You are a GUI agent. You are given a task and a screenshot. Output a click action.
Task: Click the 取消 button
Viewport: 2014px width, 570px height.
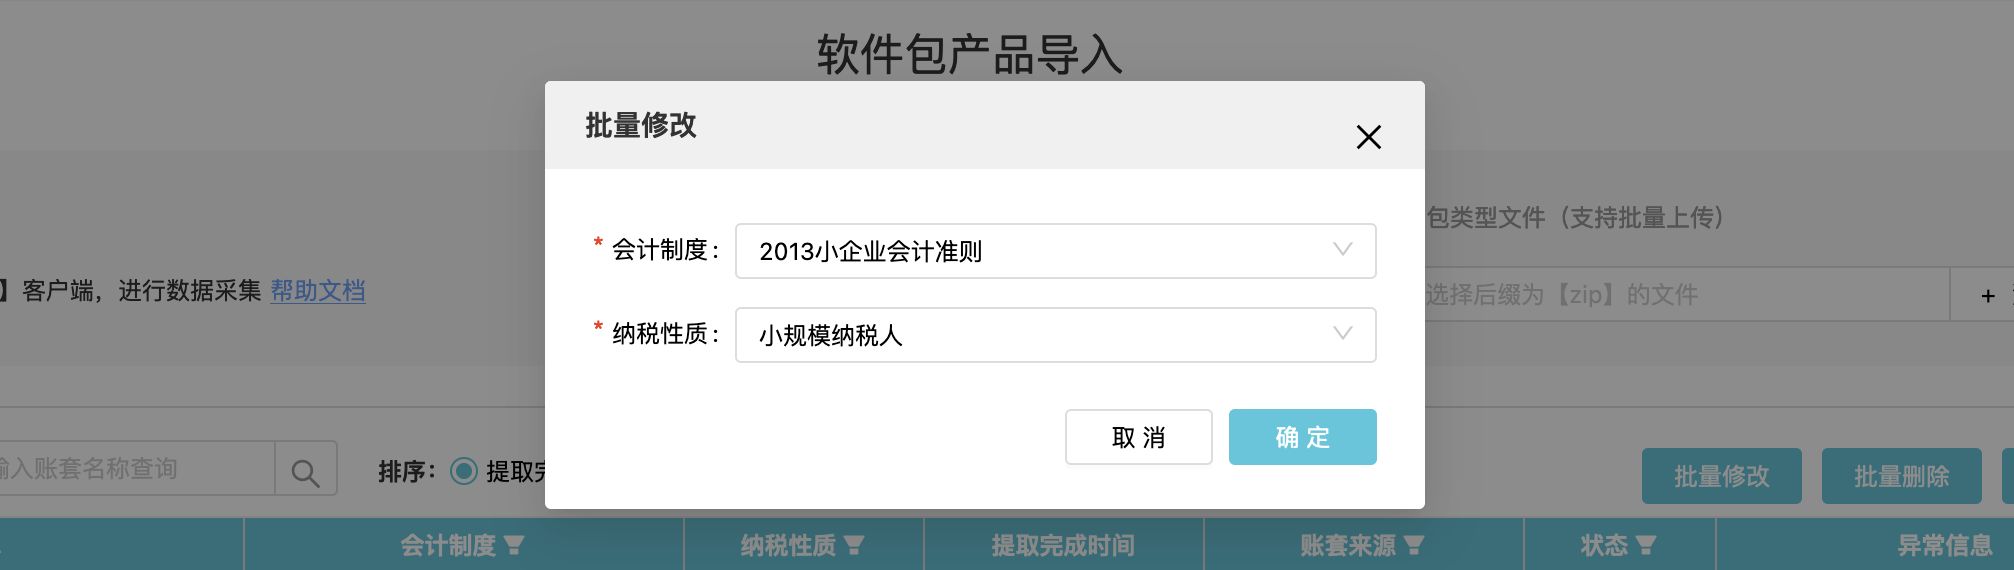click(1138, 437)
